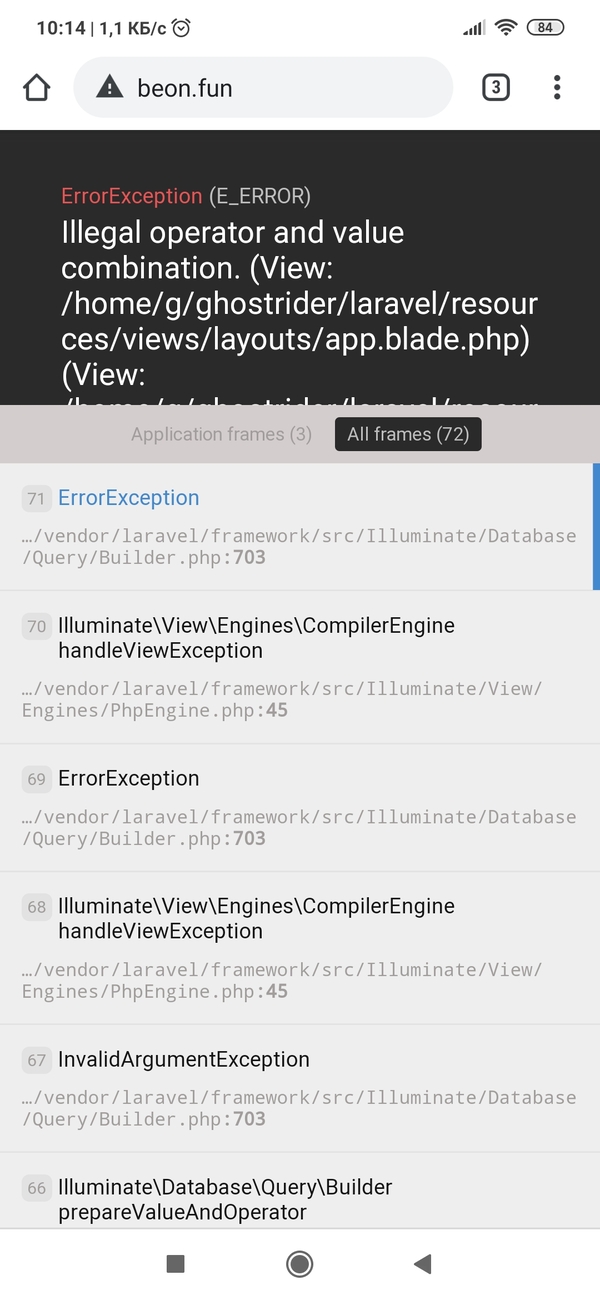
Task: Tap the alarm clock status icon
Action: pyautogui.click(x=181, y=28)
